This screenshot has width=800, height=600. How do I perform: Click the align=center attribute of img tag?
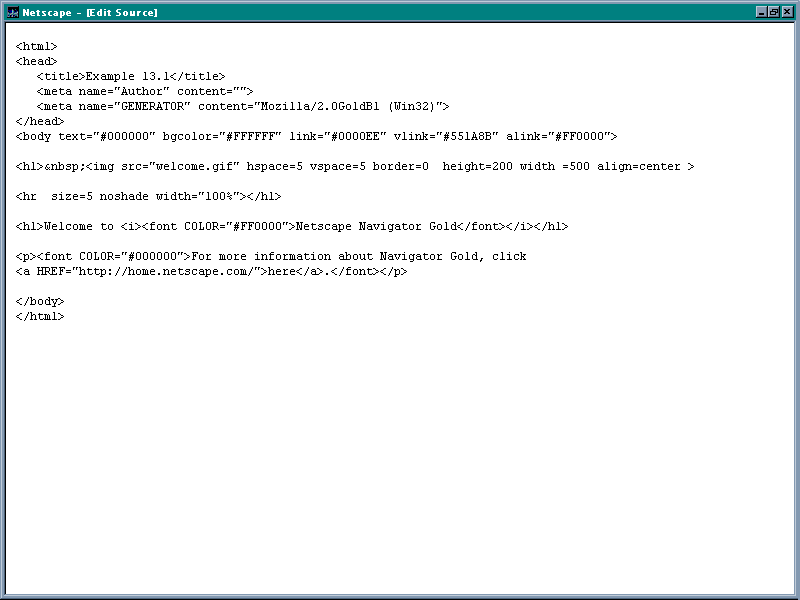pyautogui.click(x=640, y=166)
